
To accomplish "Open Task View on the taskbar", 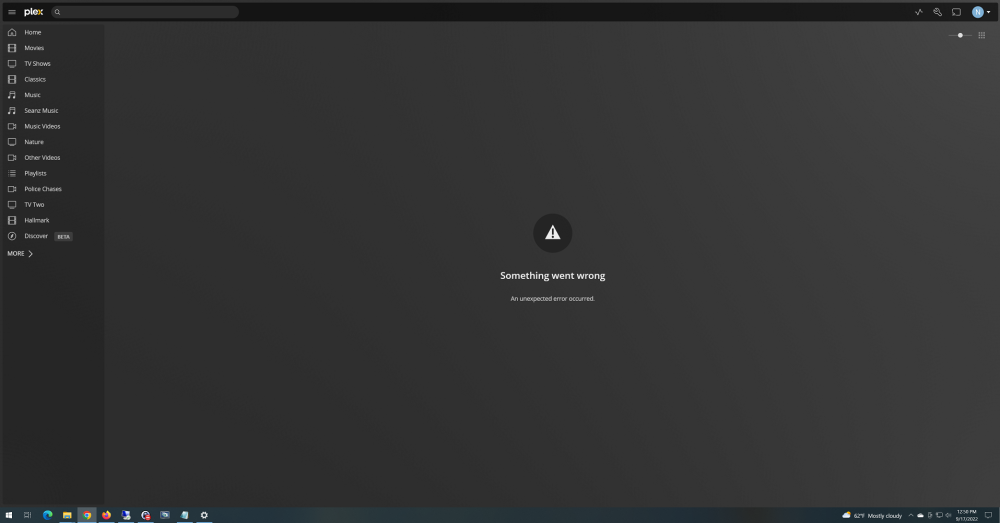I will [27, 515].
